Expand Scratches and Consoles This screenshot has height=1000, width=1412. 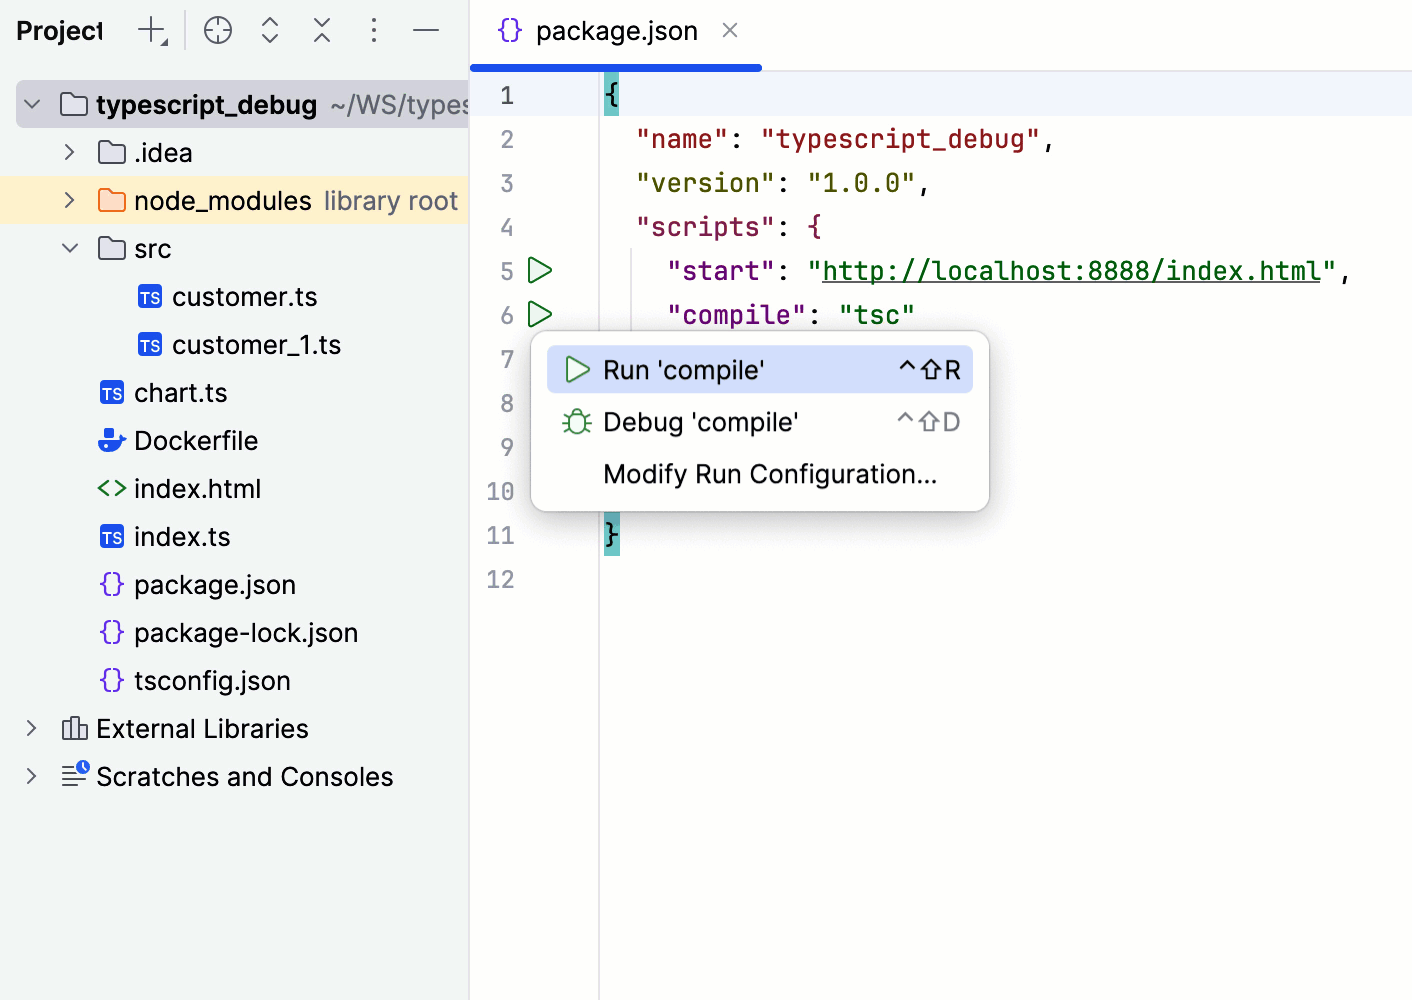pyautogui.click(x=30, y=776)
